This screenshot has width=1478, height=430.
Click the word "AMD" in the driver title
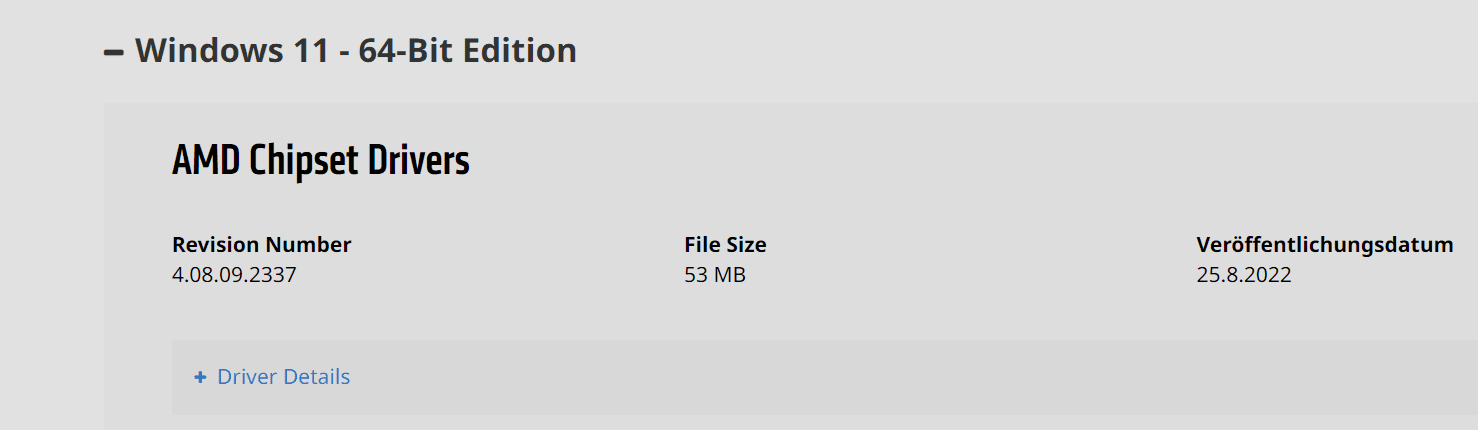click(x=206, y=160)
